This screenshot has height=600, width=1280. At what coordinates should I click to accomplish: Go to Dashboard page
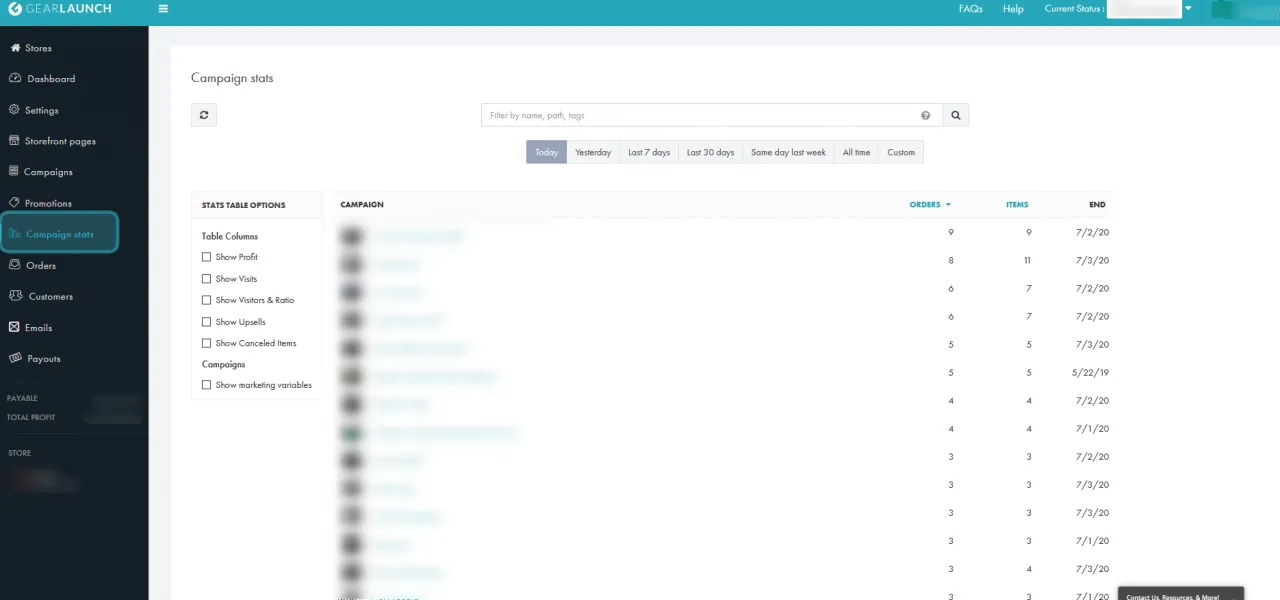tap(51, 79)
